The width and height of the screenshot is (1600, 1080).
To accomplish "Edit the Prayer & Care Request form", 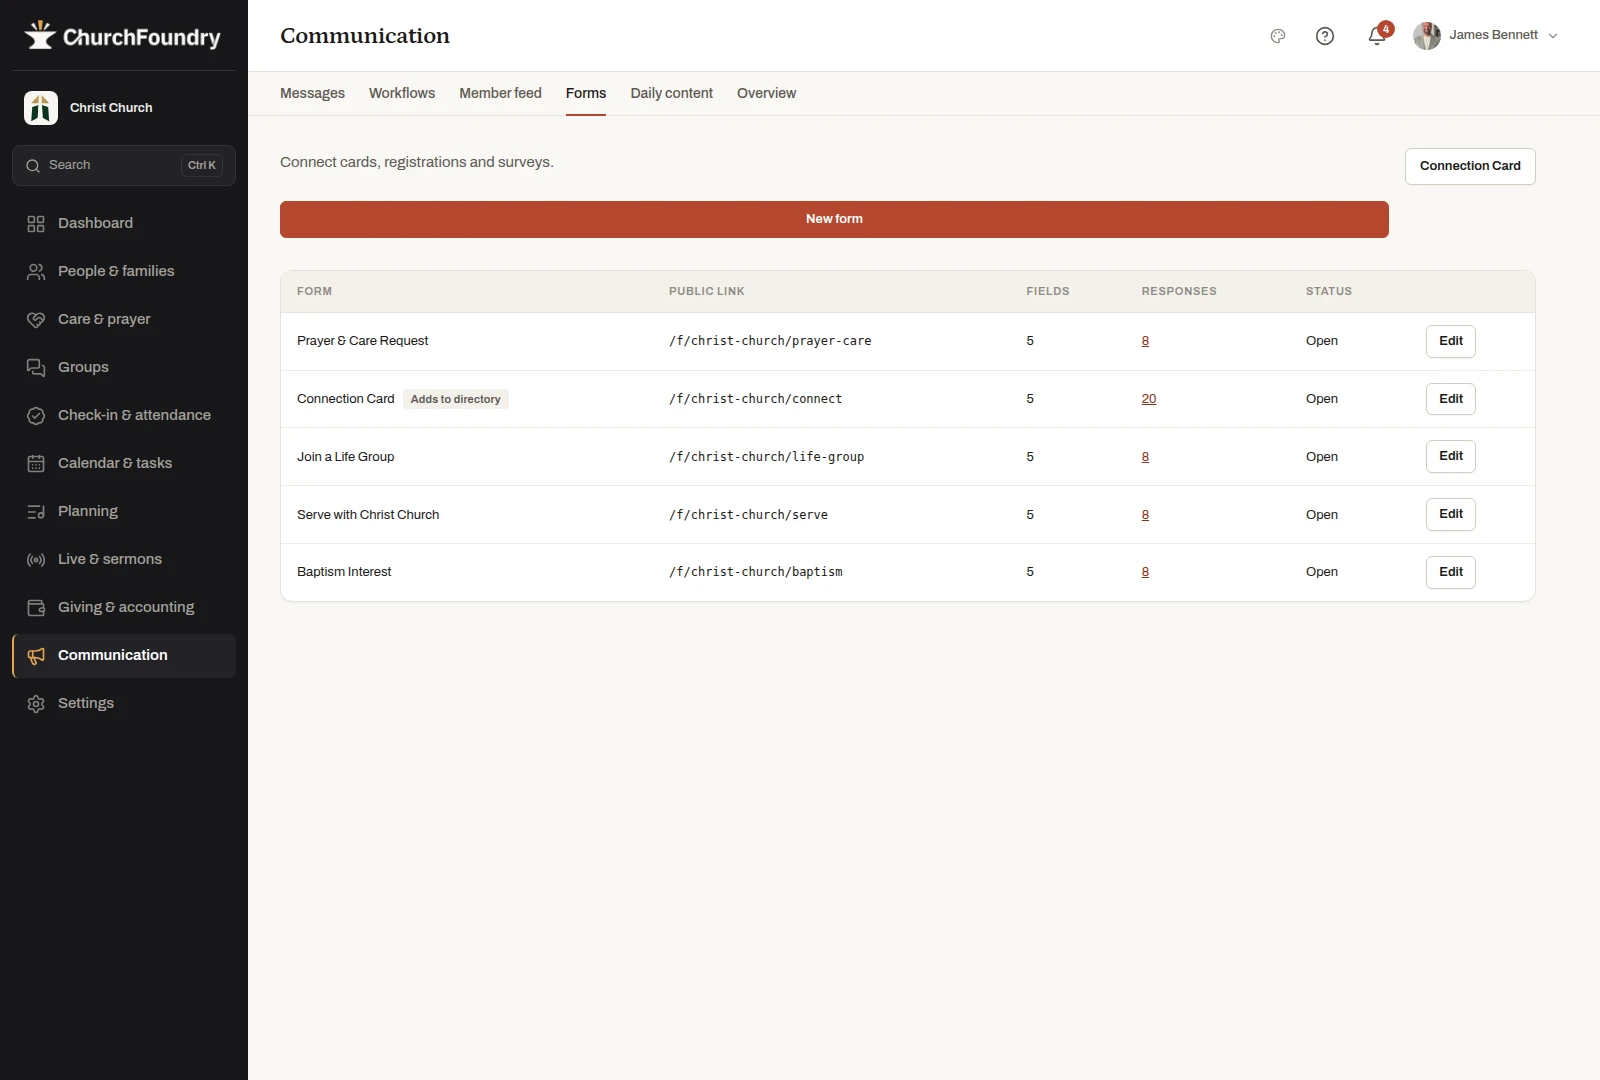I will click(x=1451, y=341).
